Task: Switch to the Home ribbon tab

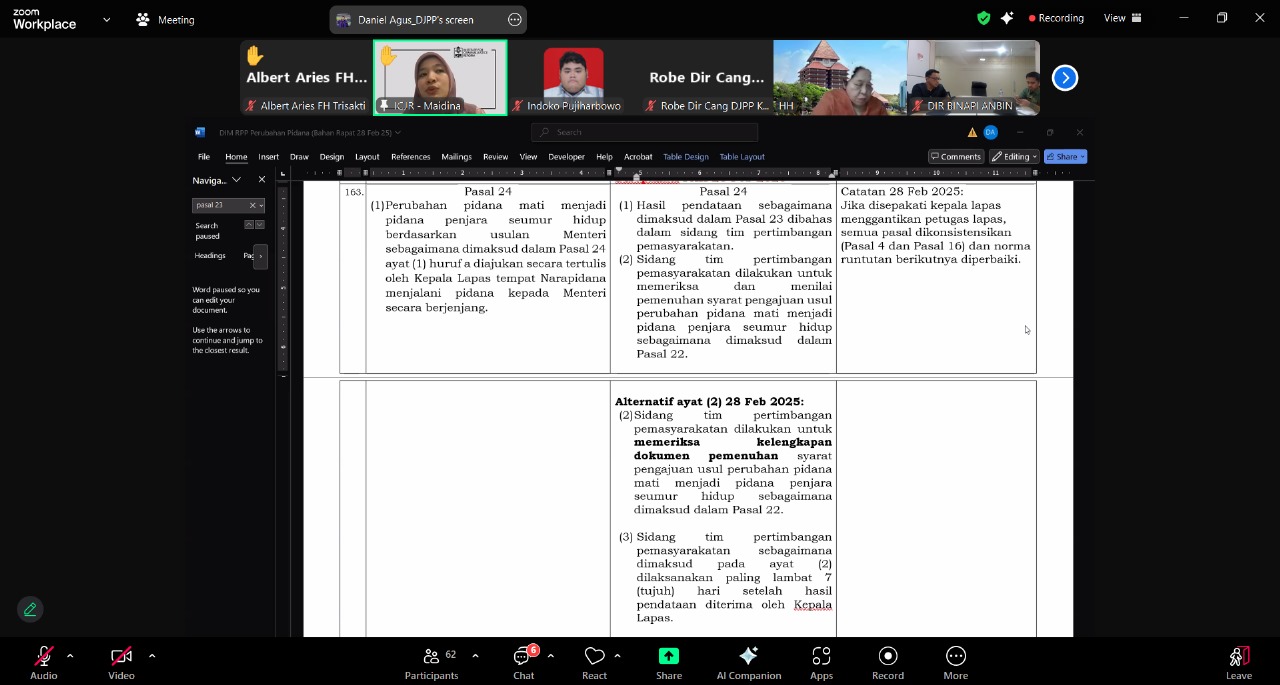Action: pyautogui.click(x=236, y=157)
